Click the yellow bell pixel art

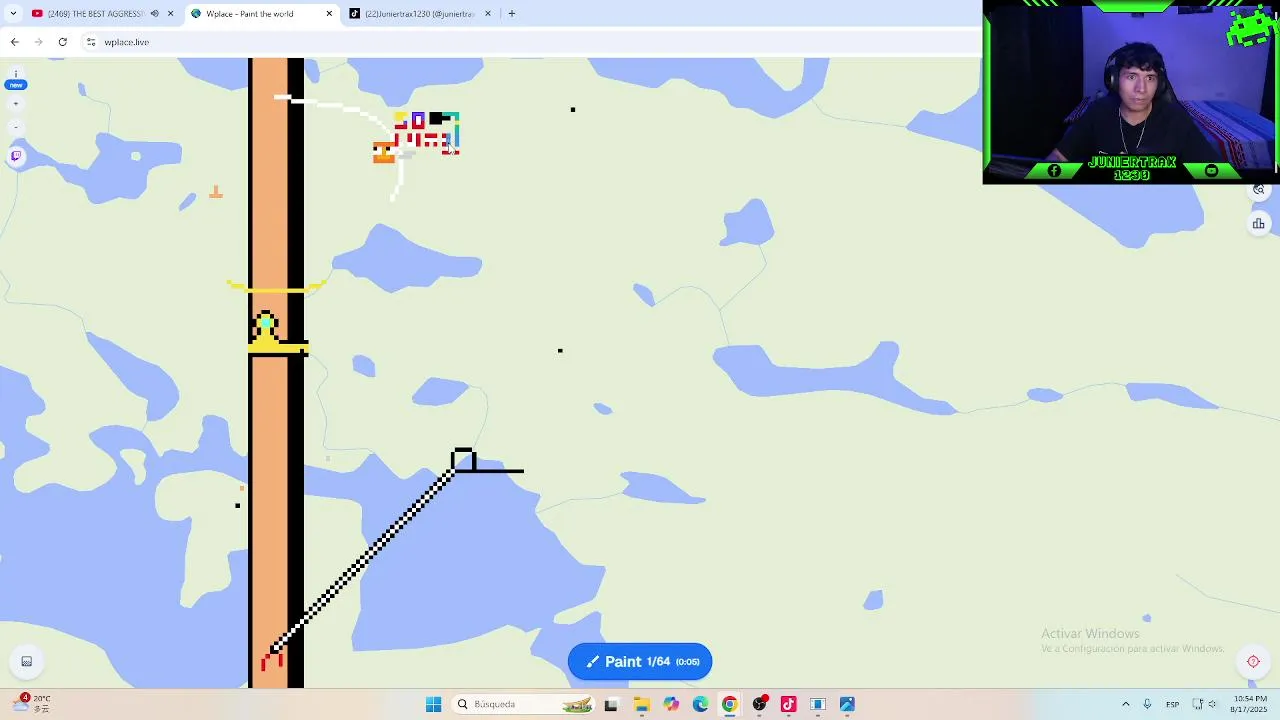pos(265,333)
